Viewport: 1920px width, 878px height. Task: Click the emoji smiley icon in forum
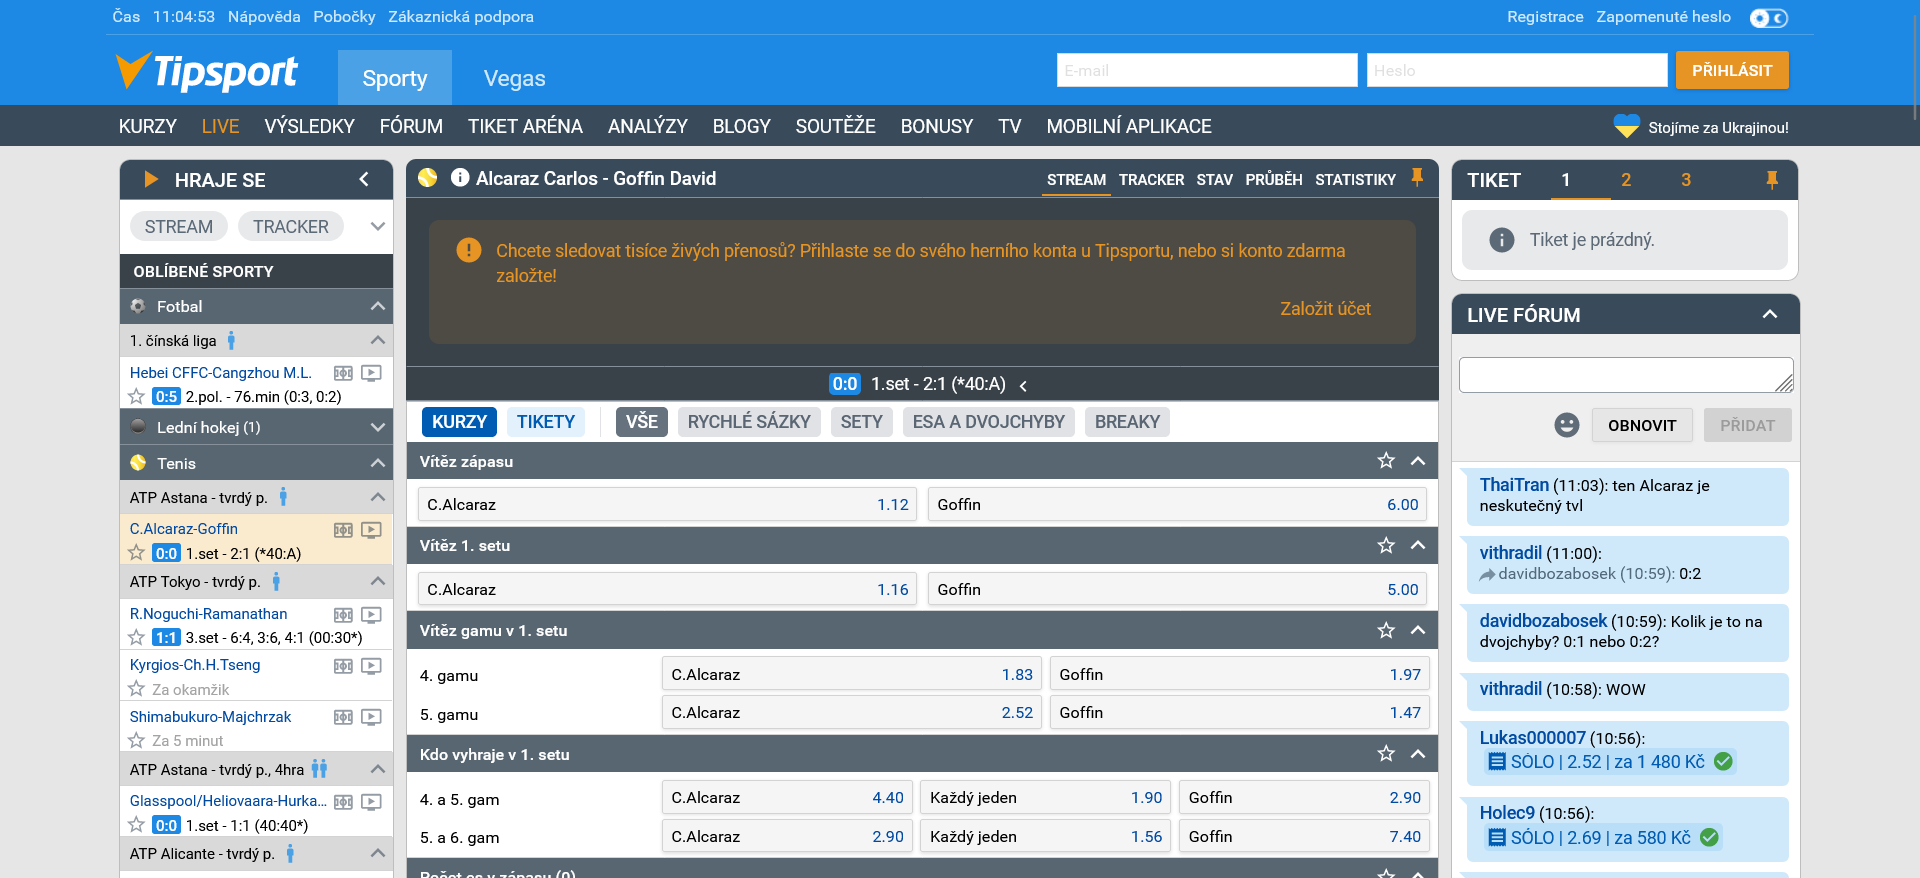[1567, 425]
